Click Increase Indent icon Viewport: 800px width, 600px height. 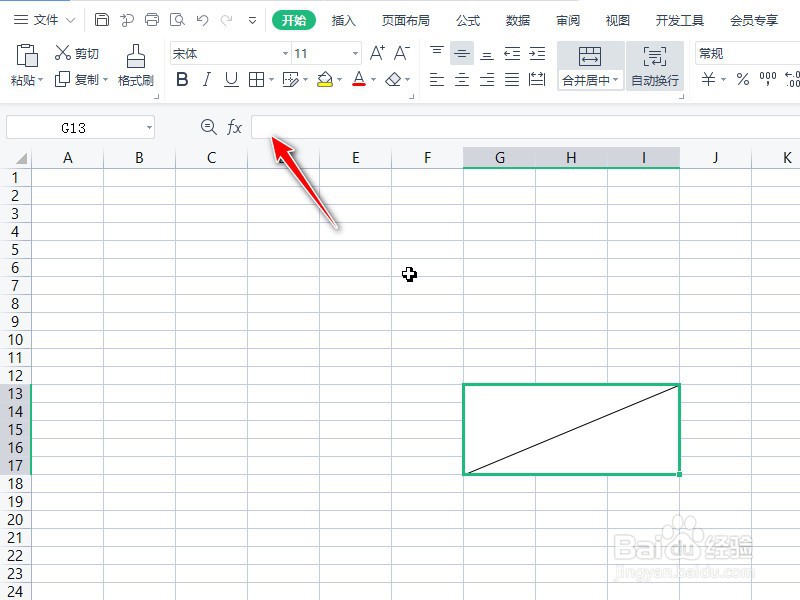click(x=537, y=54)
